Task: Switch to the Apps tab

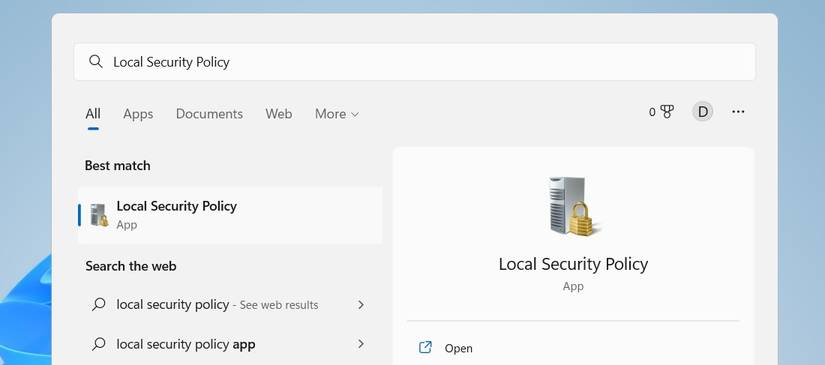Action: pyautogui.click(x=138, y=114)
